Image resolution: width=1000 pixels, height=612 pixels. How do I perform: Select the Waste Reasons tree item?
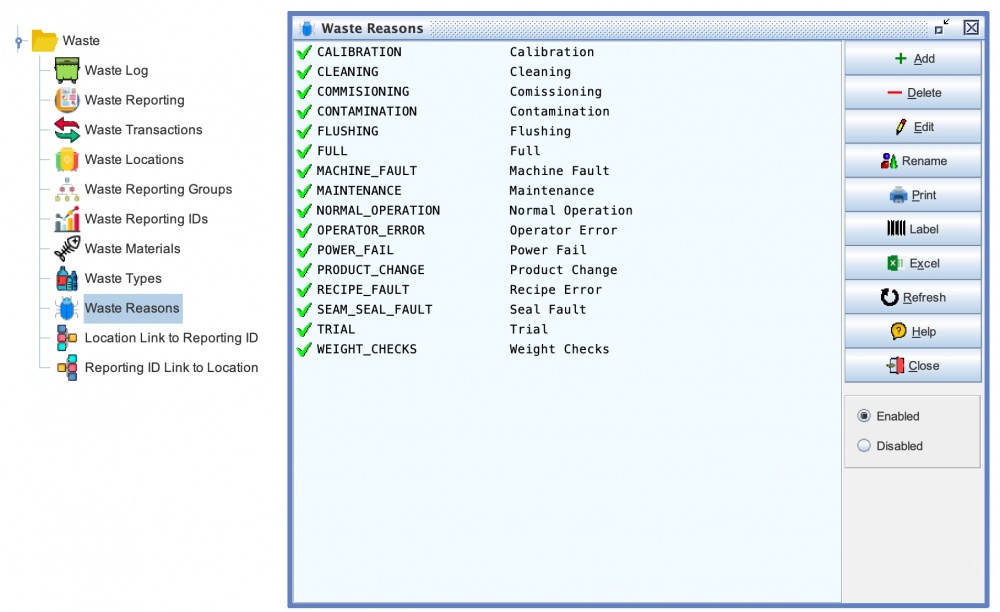(x=132, y=308)
